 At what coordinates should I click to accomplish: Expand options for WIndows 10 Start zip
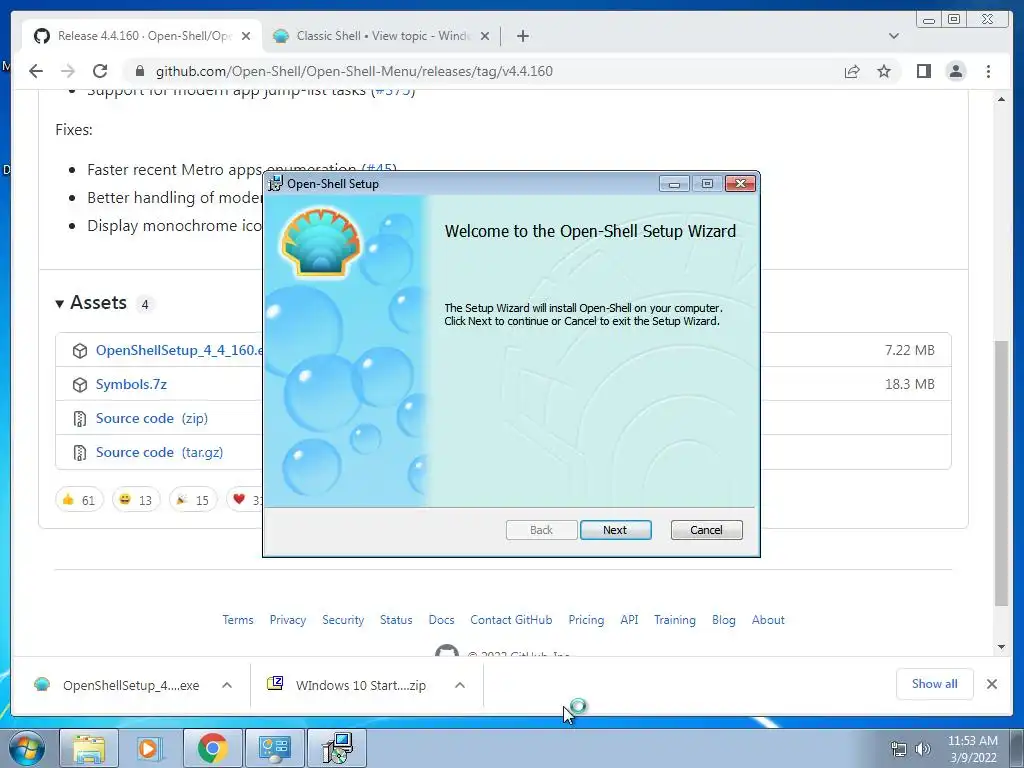(460, 685)
